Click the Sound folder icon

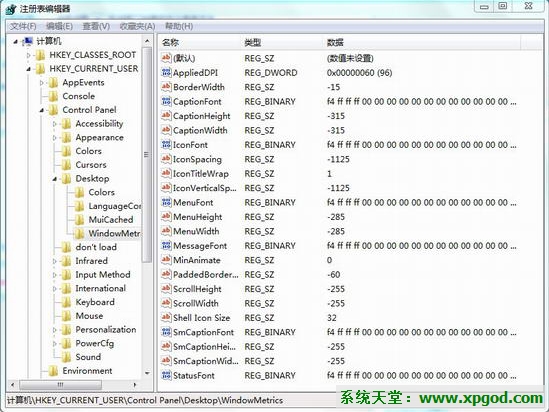[67, 357]
